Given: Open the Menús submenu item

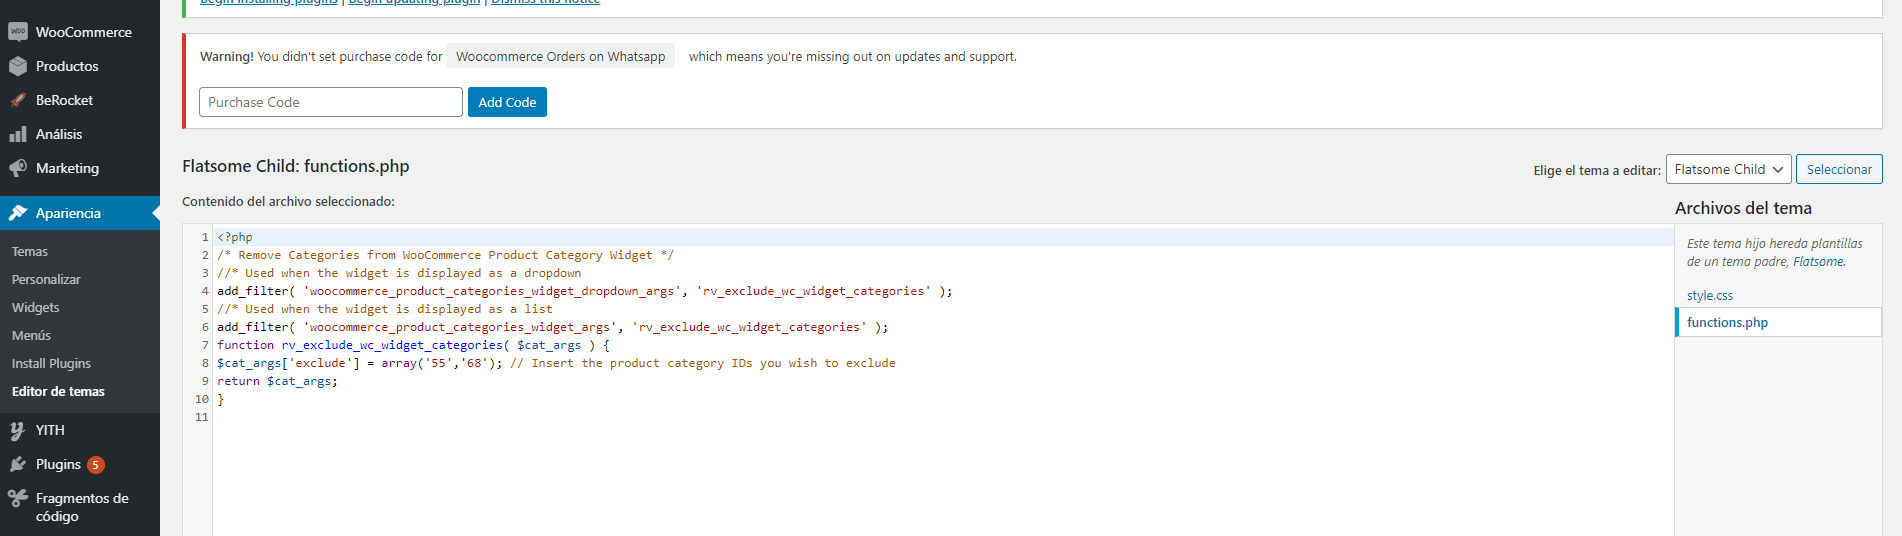Looking at the screenshot, I should [31, 335].
